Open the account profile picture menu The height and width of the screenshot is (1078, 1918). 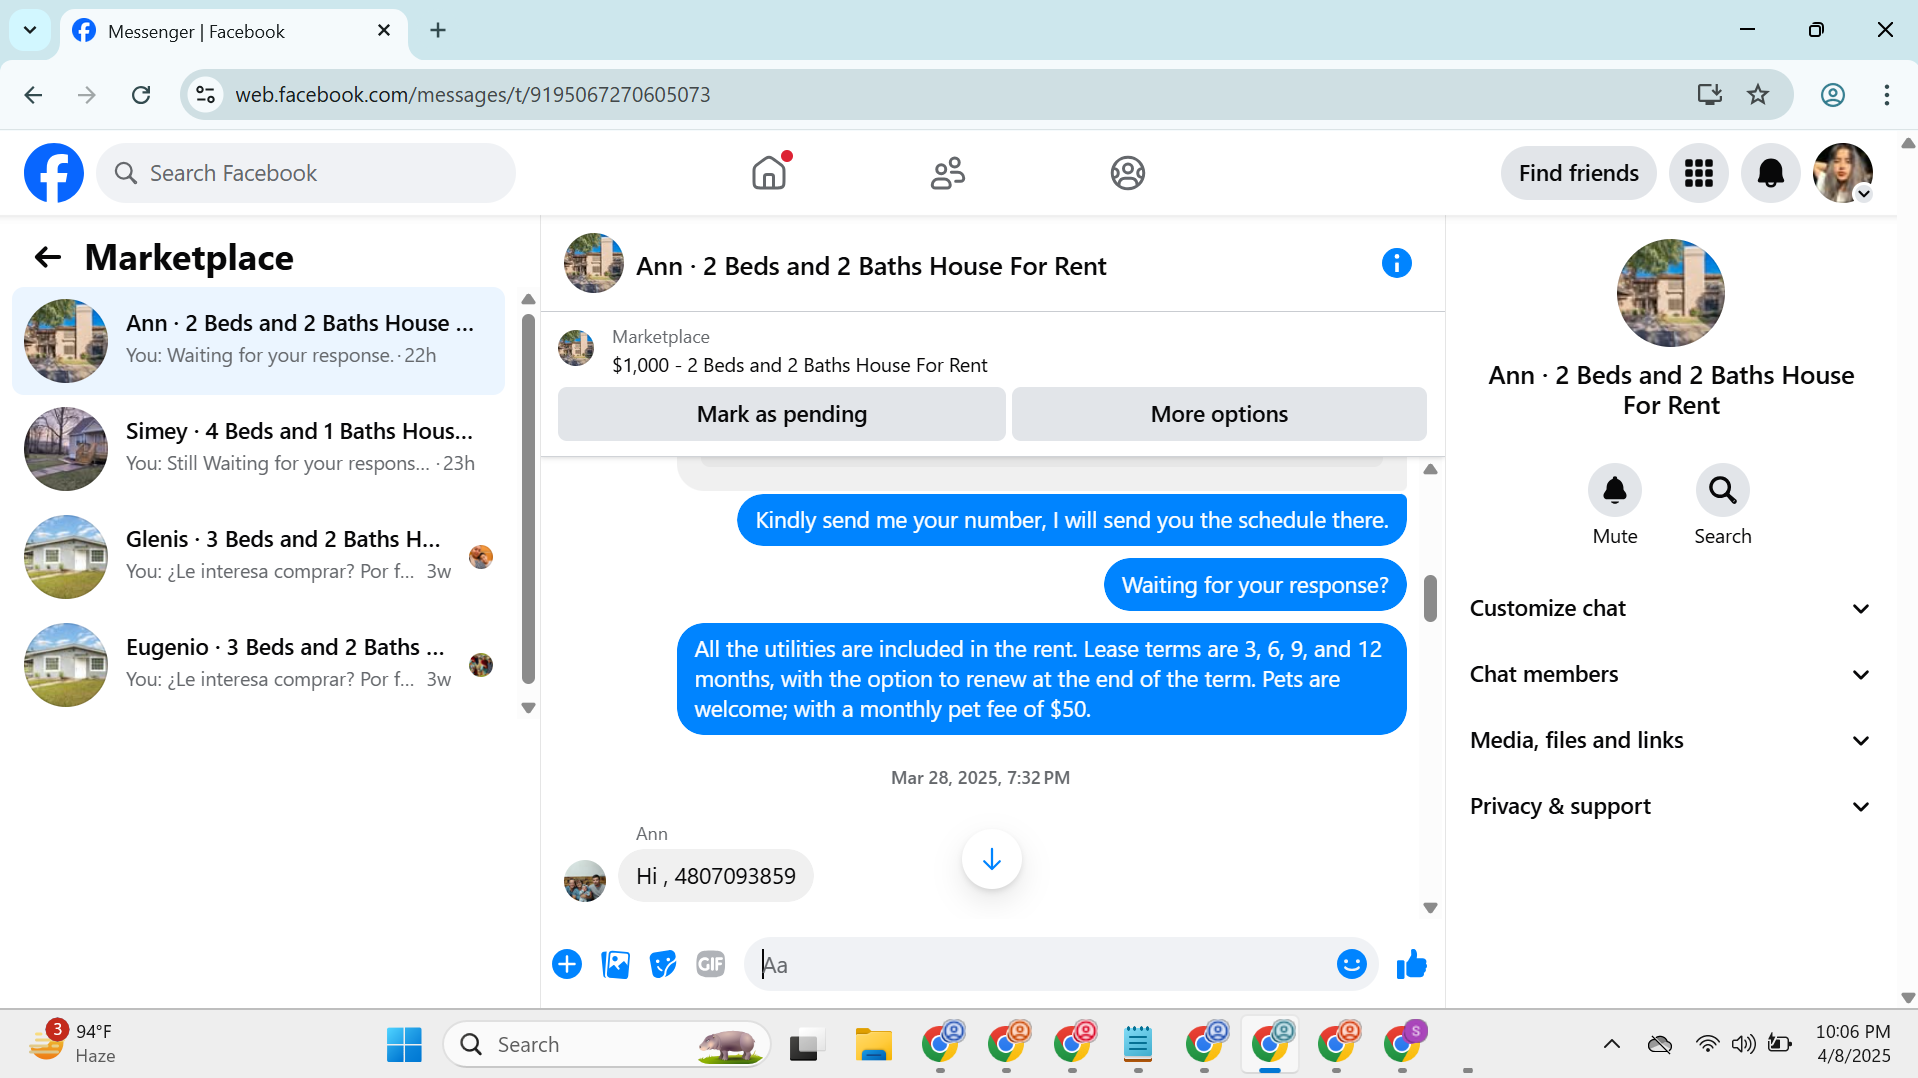[x=1842, y=173]
